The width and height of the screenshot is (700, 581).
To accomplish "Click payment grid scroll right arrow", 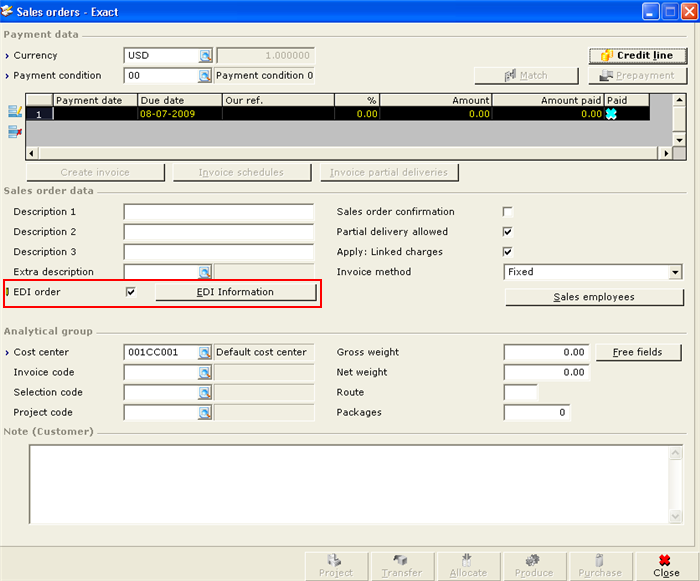I will (666, 153).
